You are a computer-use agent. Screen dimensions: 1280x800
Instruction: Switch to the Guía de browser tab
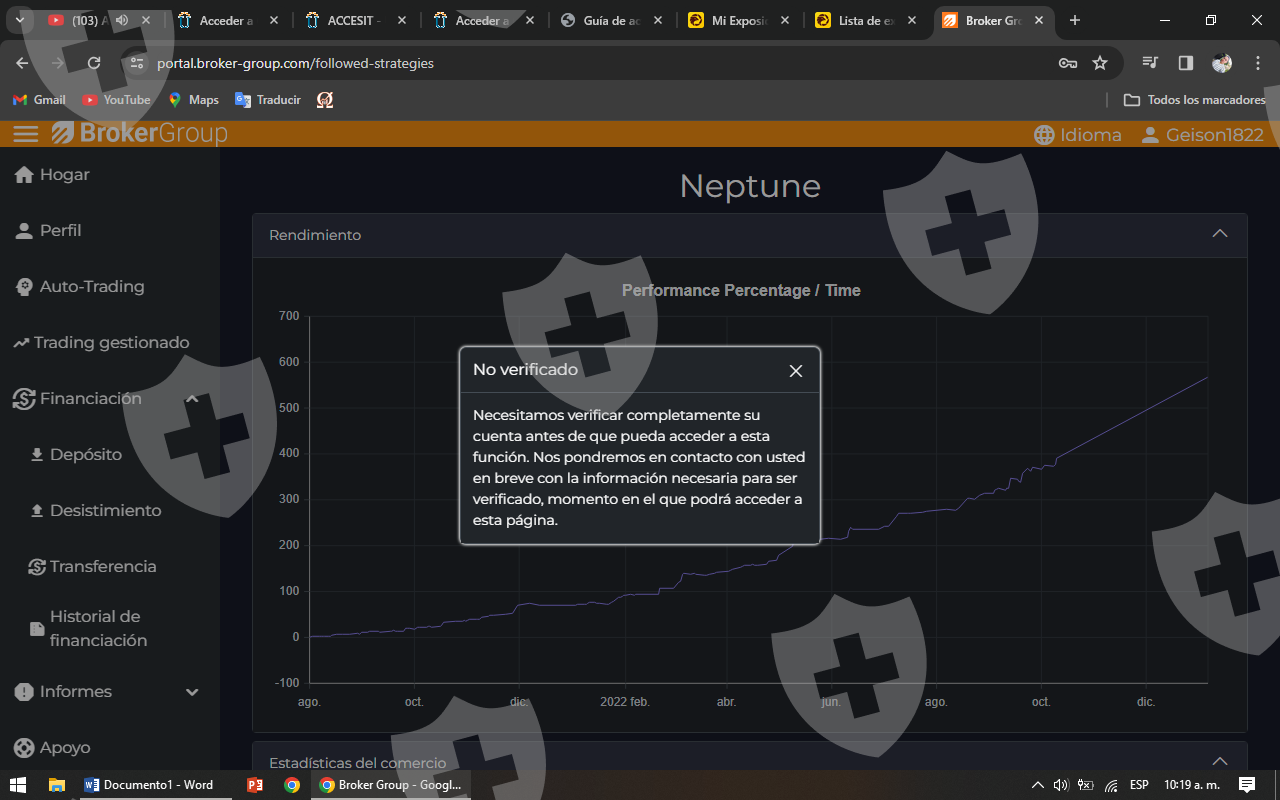pos(610,20)
